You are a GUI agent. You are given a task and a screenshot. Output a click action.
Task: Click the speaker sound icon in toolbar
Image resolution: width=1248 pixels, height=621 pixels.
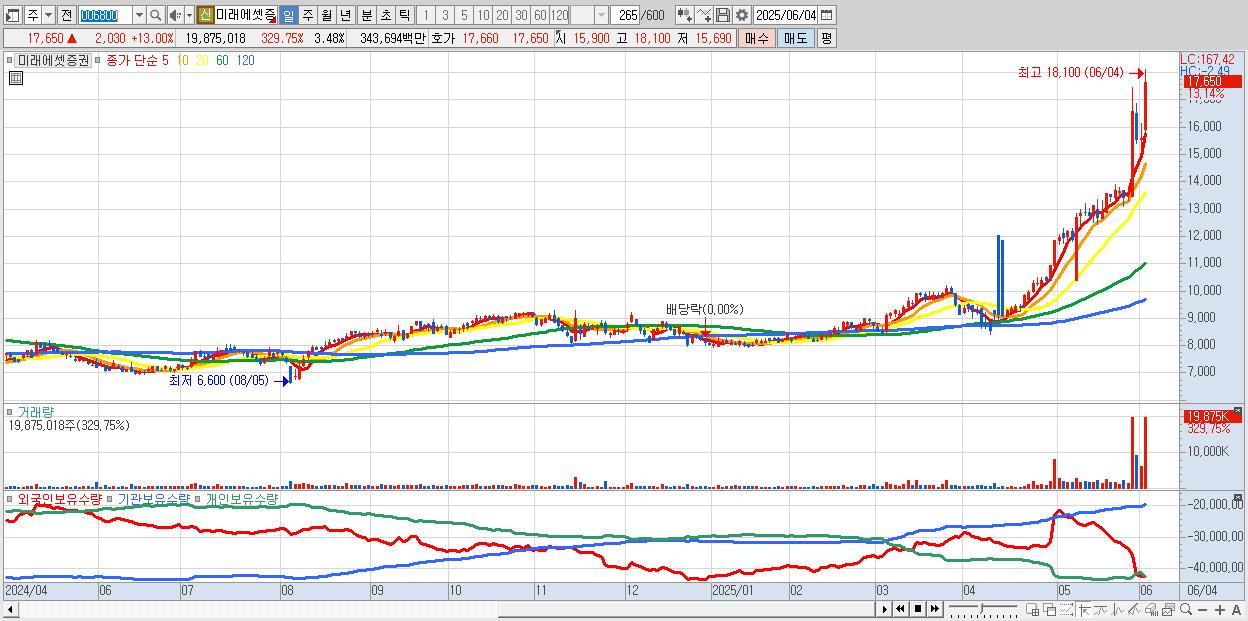point(175,15)
